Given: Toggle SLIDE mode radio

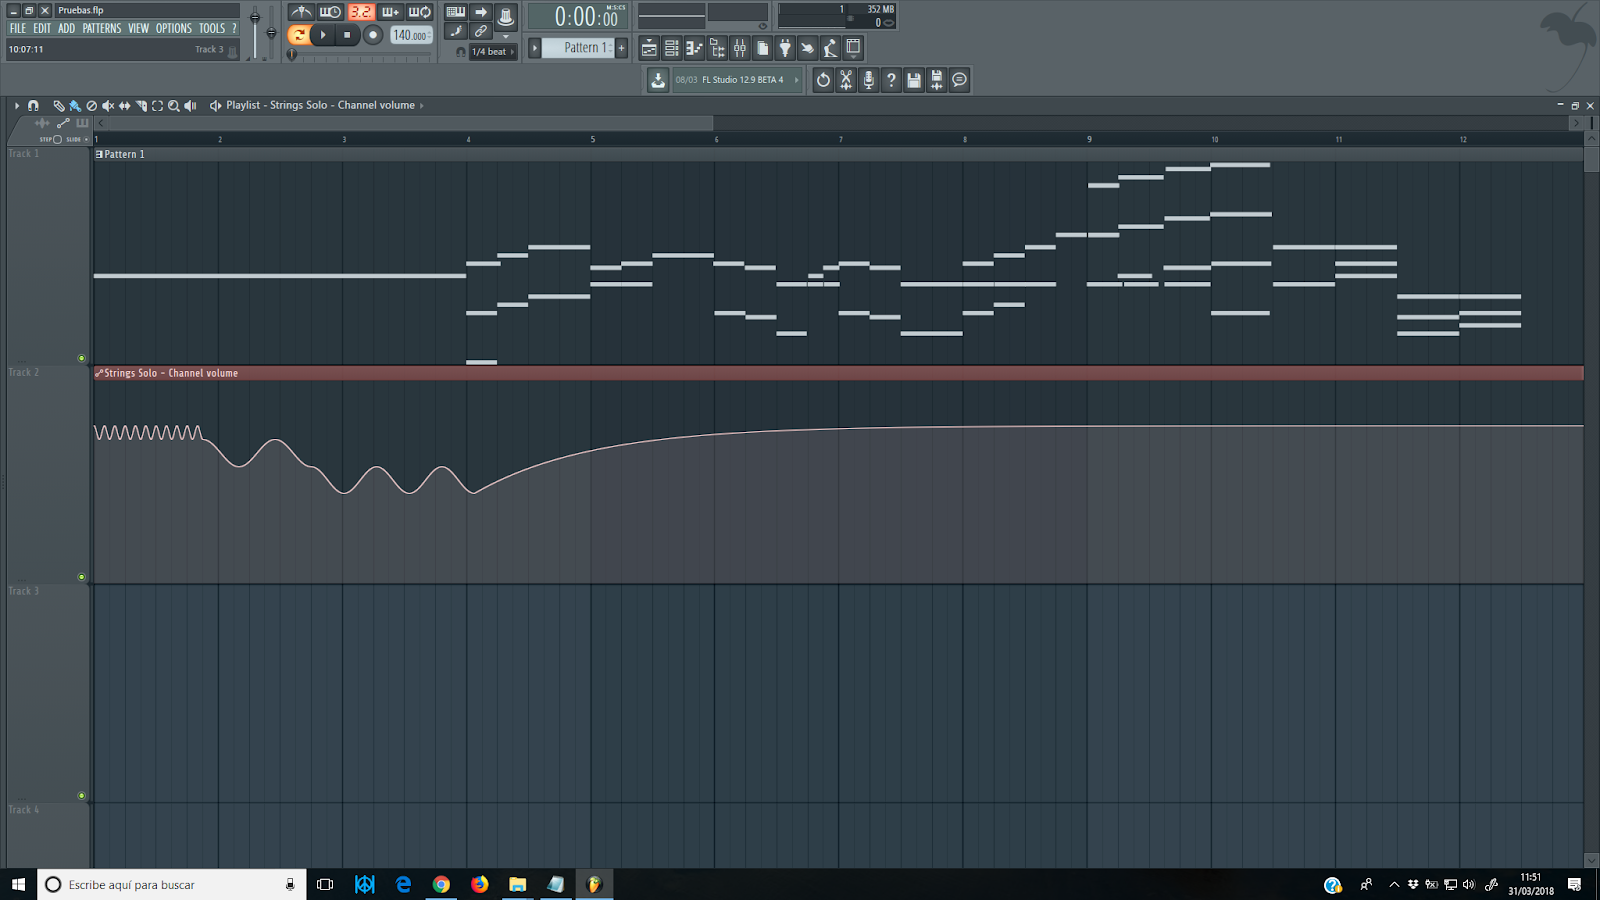Looking at the screenshot, I should point(86,139).
